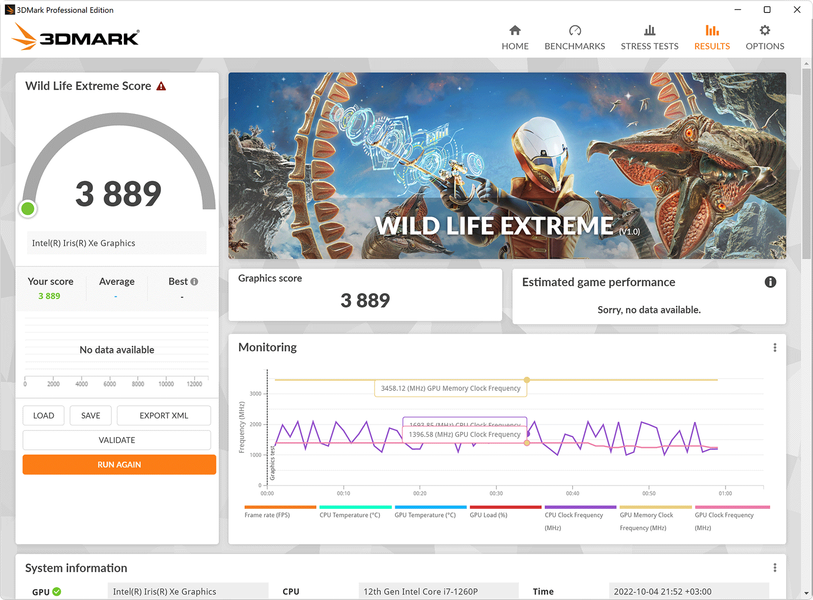Click the scrollbar up arrow
Viewport: 813px width, 600px height.
(806, 64)
